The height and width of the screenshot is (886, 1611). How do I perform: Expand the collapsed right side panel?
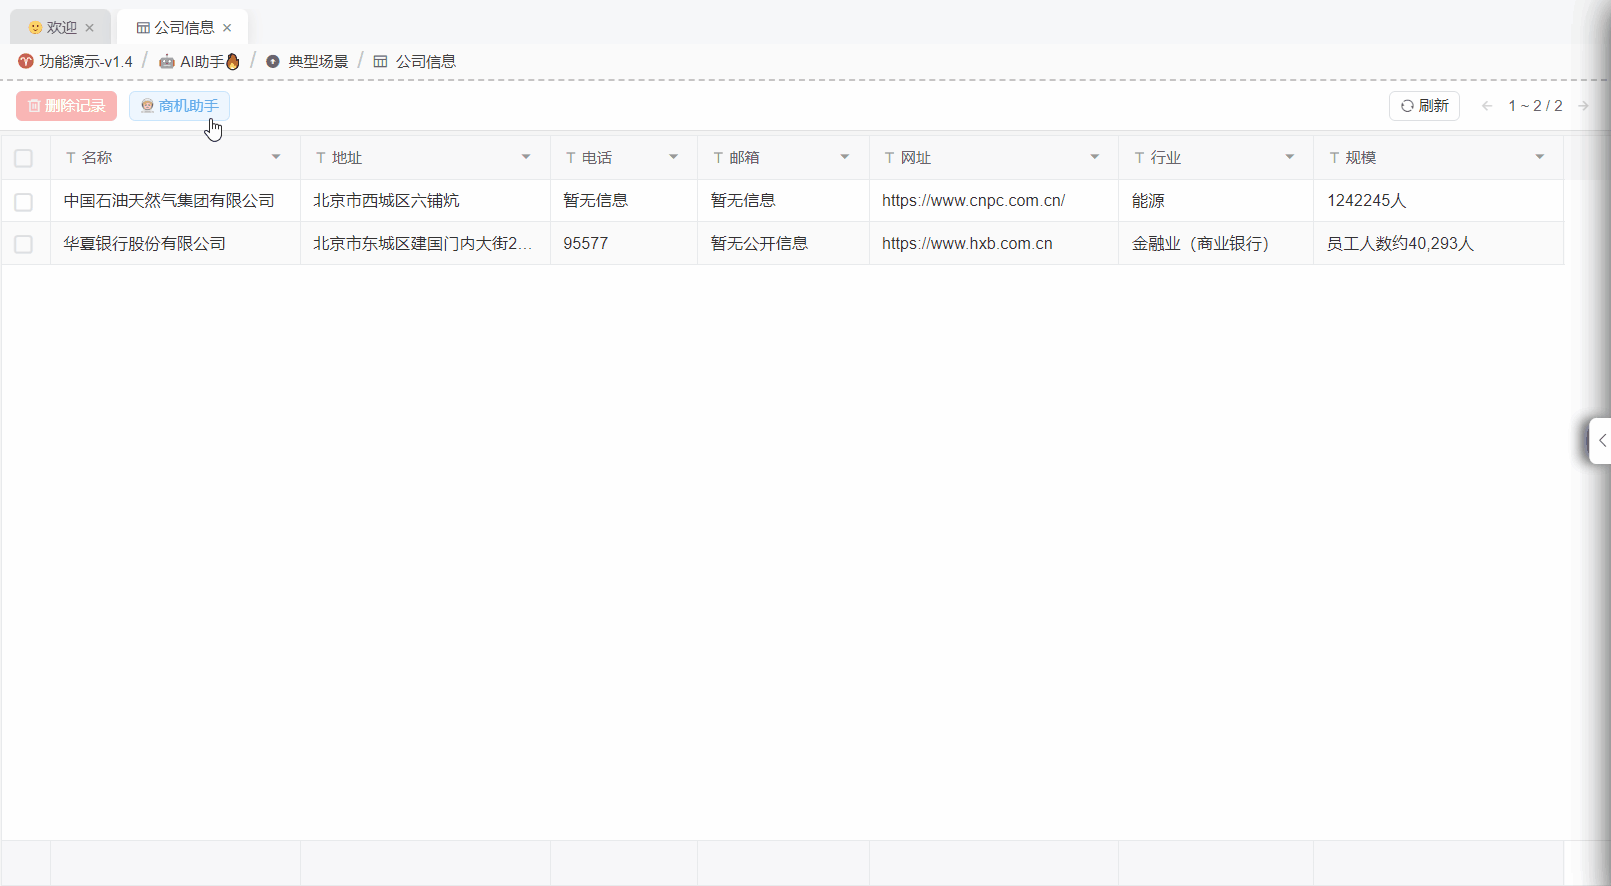tap(1601, 441)
